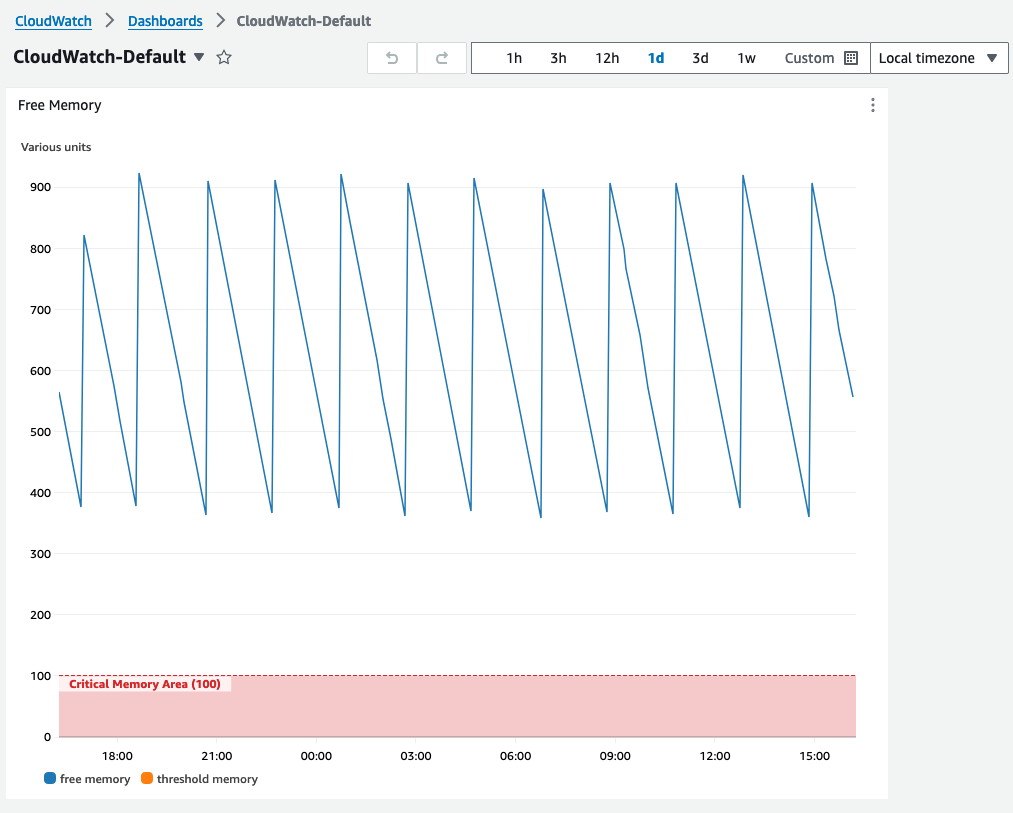1013x813 pixels.
Task: Expand the CloudWatch-Default dashboard switcher arrow
Action: click(x=200, y=58)
